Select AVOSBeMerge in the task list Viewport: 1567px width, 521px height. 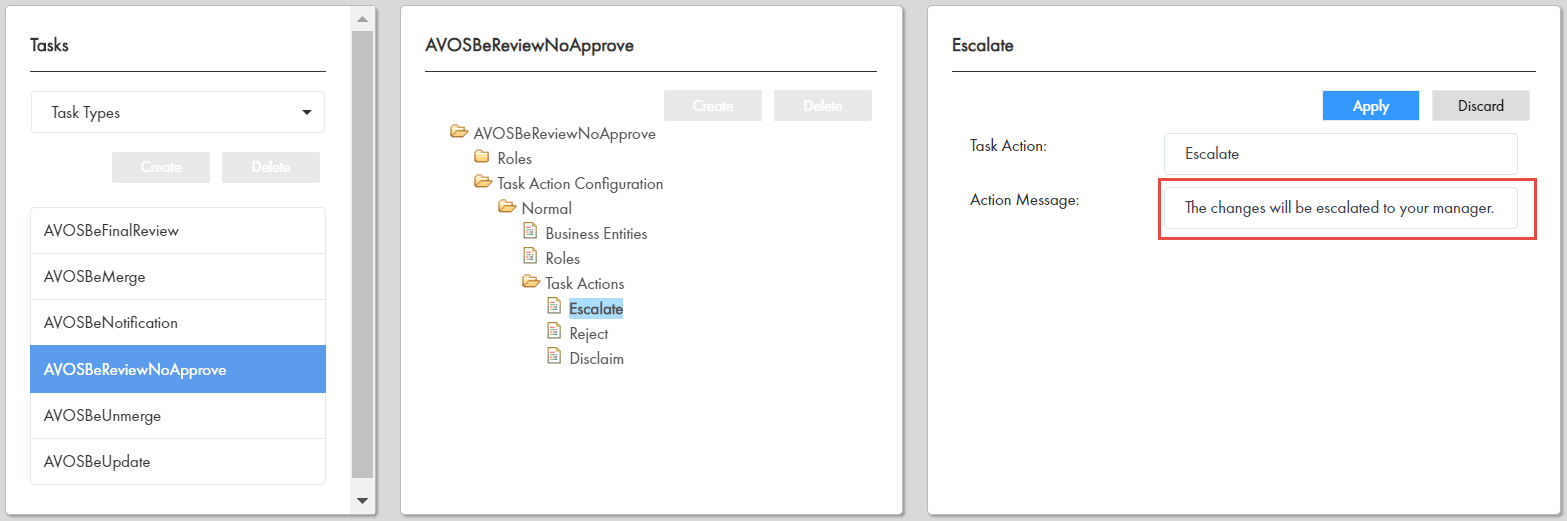point(178,277)
